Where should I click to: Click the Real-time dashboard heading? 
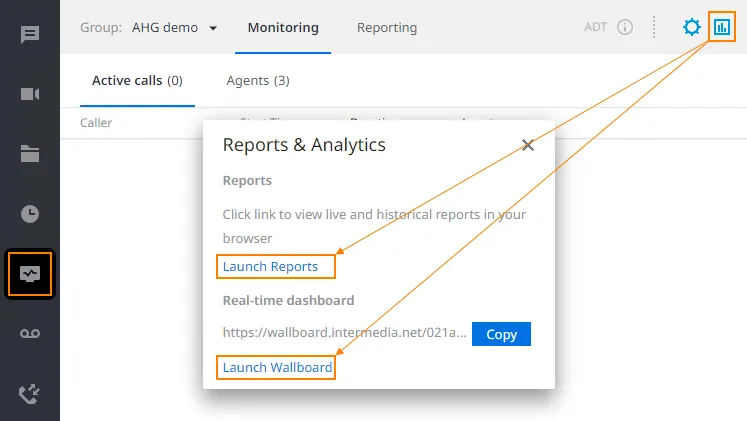(289, 301)
